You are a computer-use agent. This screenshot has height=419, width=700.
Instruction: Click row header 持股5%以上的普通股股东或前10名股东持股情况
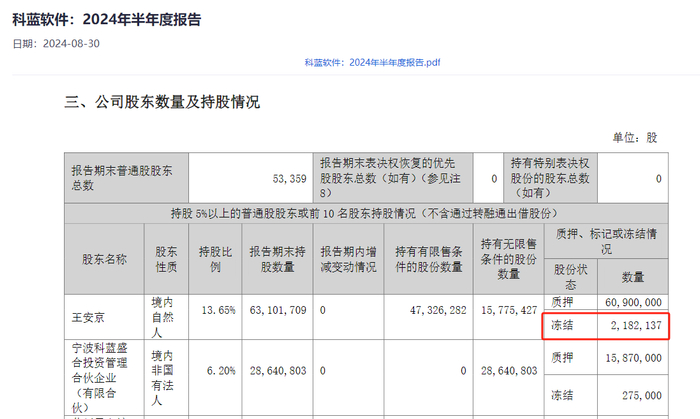click(x=366, y=214)
